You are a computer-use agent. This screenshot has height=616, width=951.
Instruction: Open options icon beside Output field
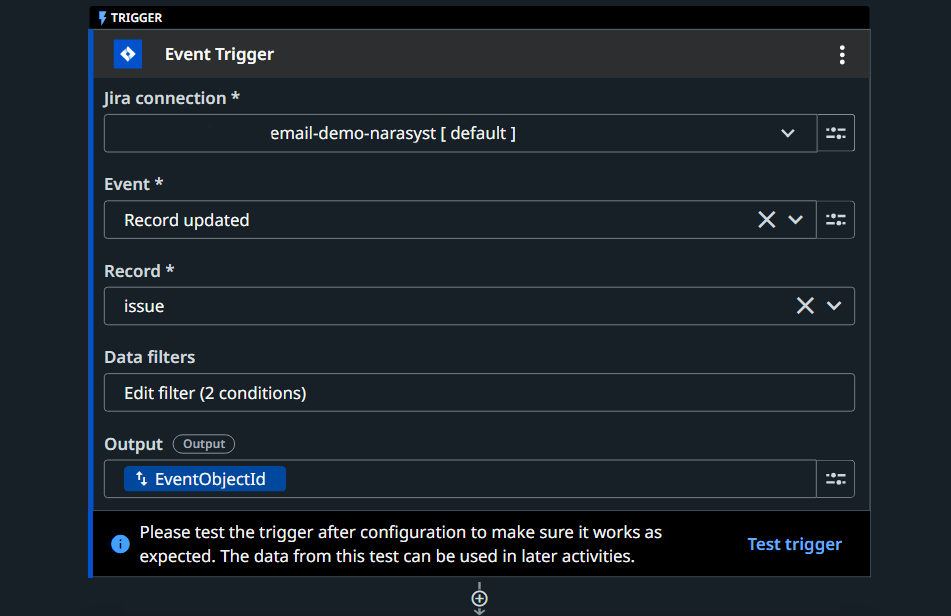point(835,479)
